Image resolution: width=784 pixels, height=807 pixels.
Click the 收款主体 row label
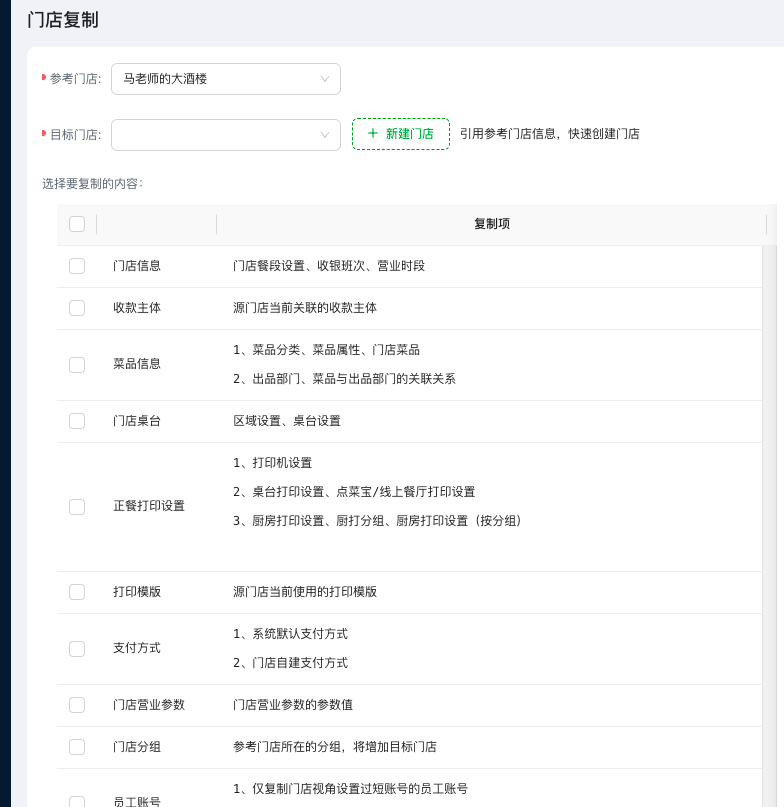pos(137,308)
